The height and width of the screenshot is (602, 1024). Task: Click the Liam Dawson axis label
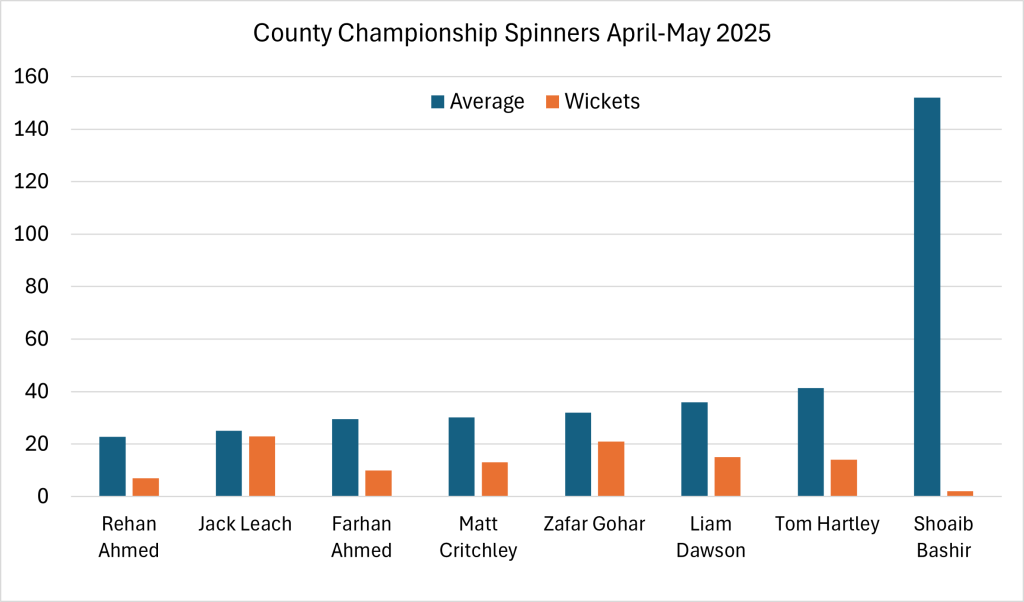(x=711, y=536)
